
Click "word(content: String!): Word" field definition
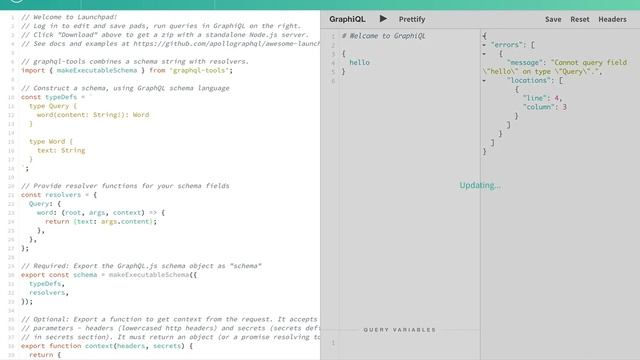point(93,115)
